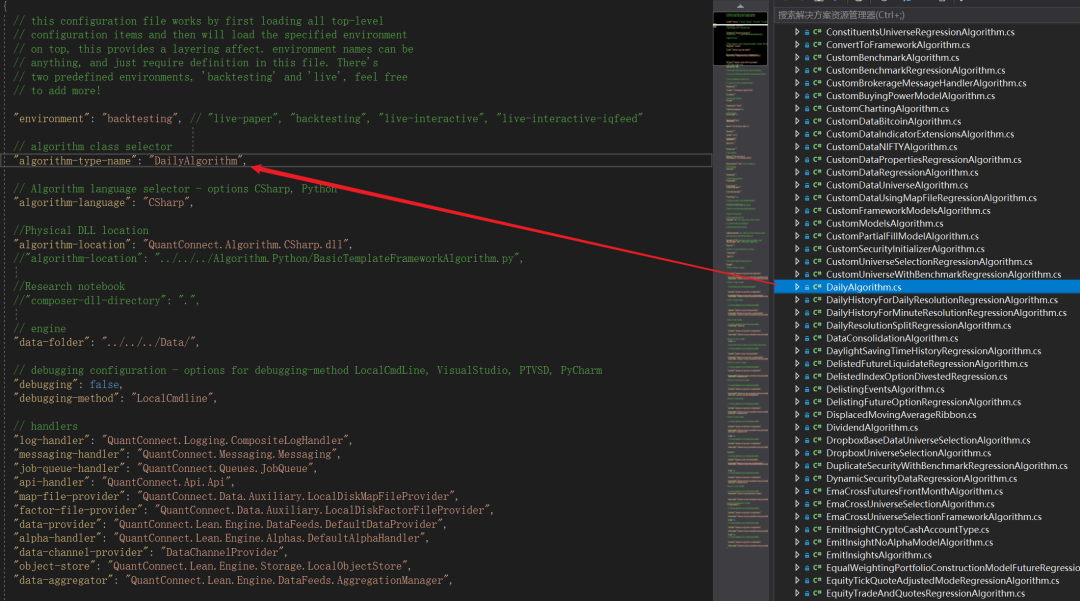Screen dimensions: 1080x601
Task: Select EmitInsightCryptoCashAccountType.cs file
Action: pyautogui.click(x=908, y=529)
